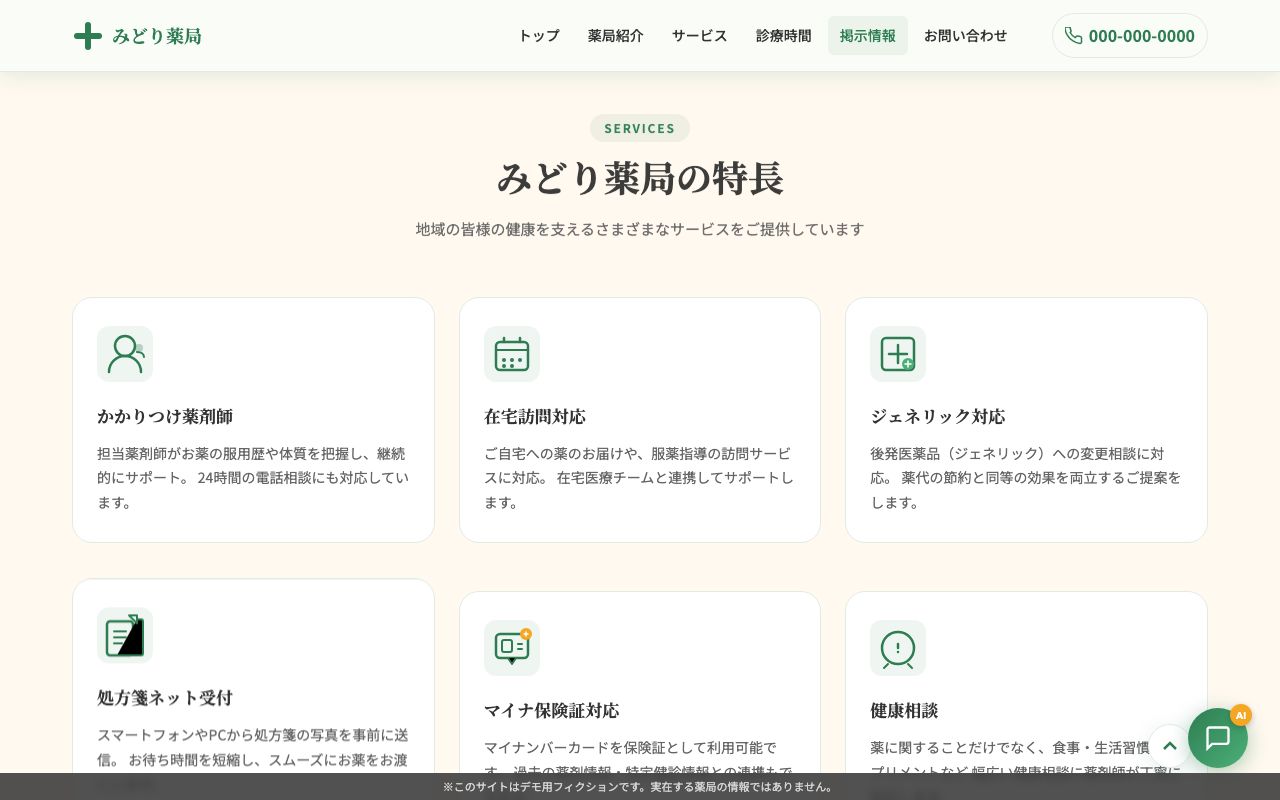Select the かかりつけ薬剤師 person icon
Image resolution: width=1280 pixels, height=800 pixels.
pyautogui.click(x=125, y=354)
